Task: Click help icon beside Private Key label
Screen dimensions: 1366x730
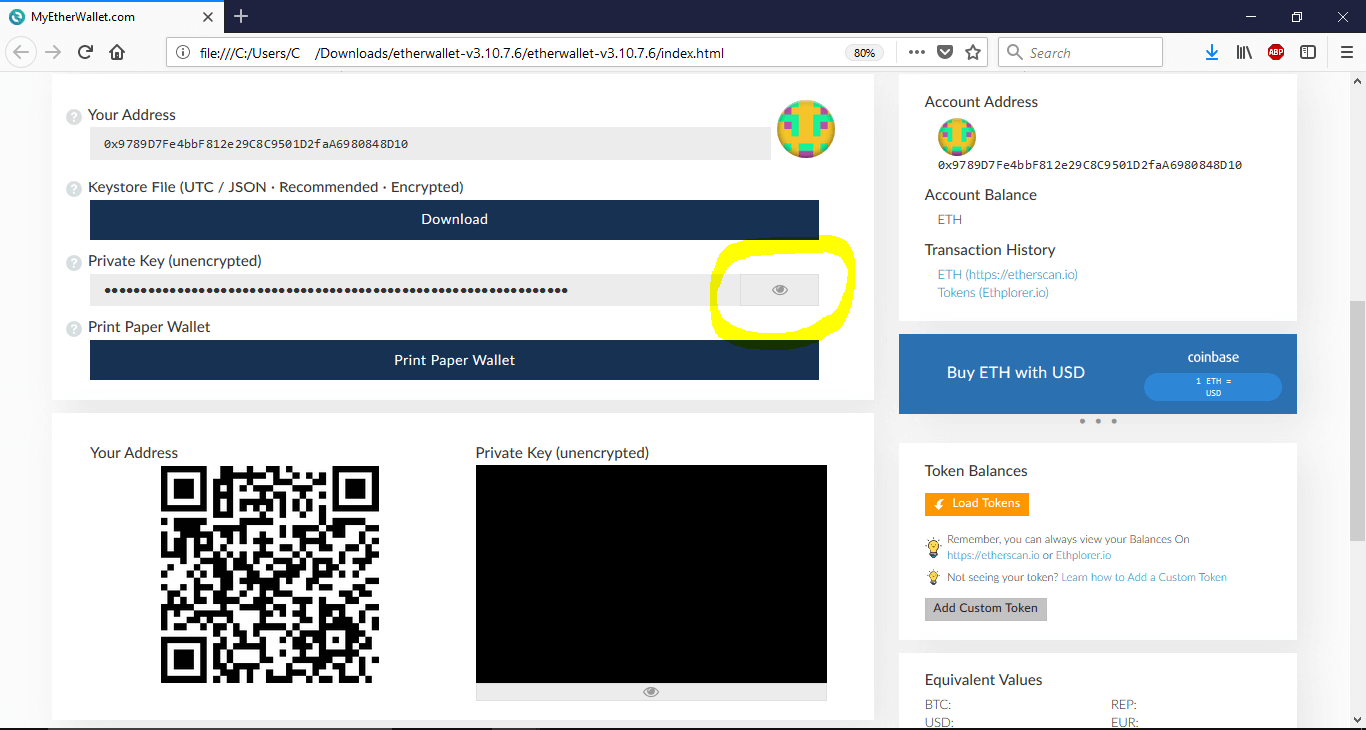Action: click(73, 263)
